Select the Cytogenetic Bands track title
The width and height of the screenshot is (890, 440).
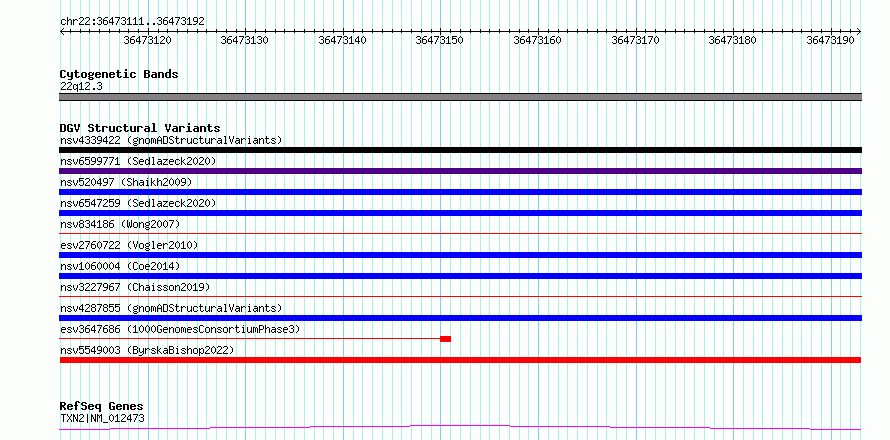click(x=119, y=74)
